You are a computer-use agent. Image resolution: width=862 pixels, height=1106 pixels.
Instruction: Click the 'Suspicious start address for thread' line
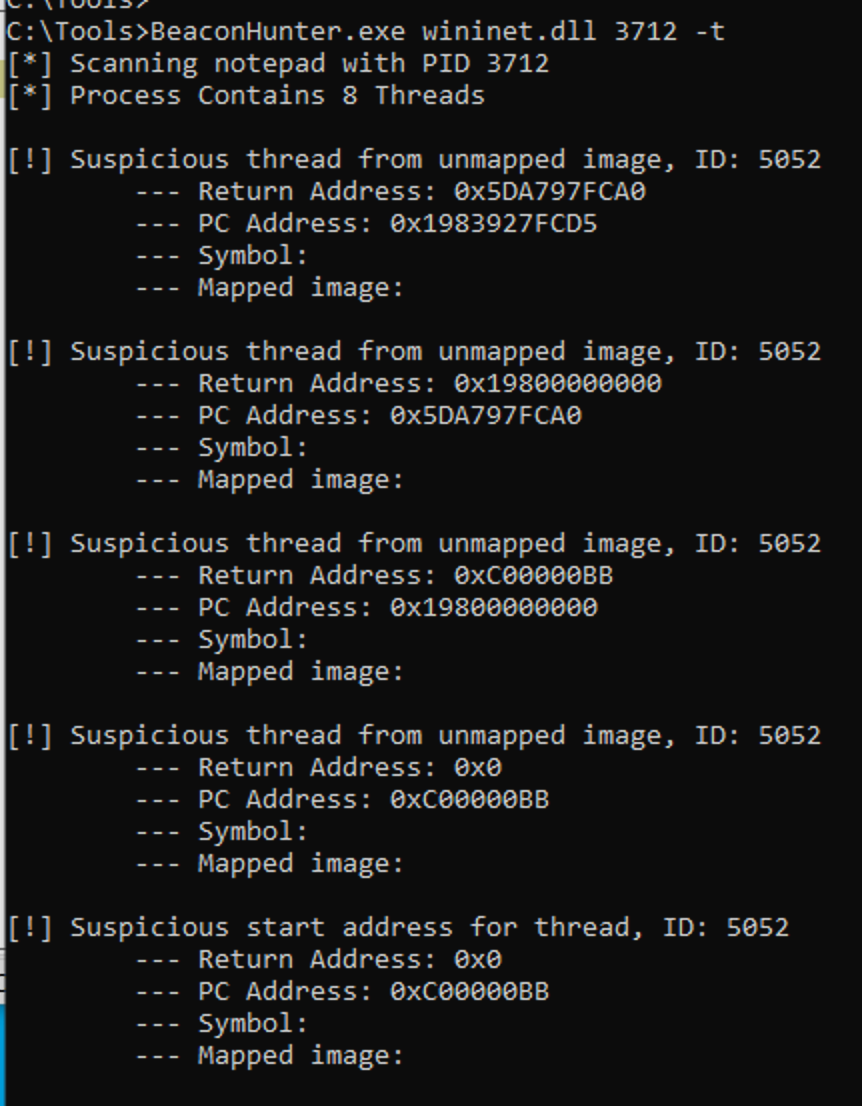tap(399, 928)
